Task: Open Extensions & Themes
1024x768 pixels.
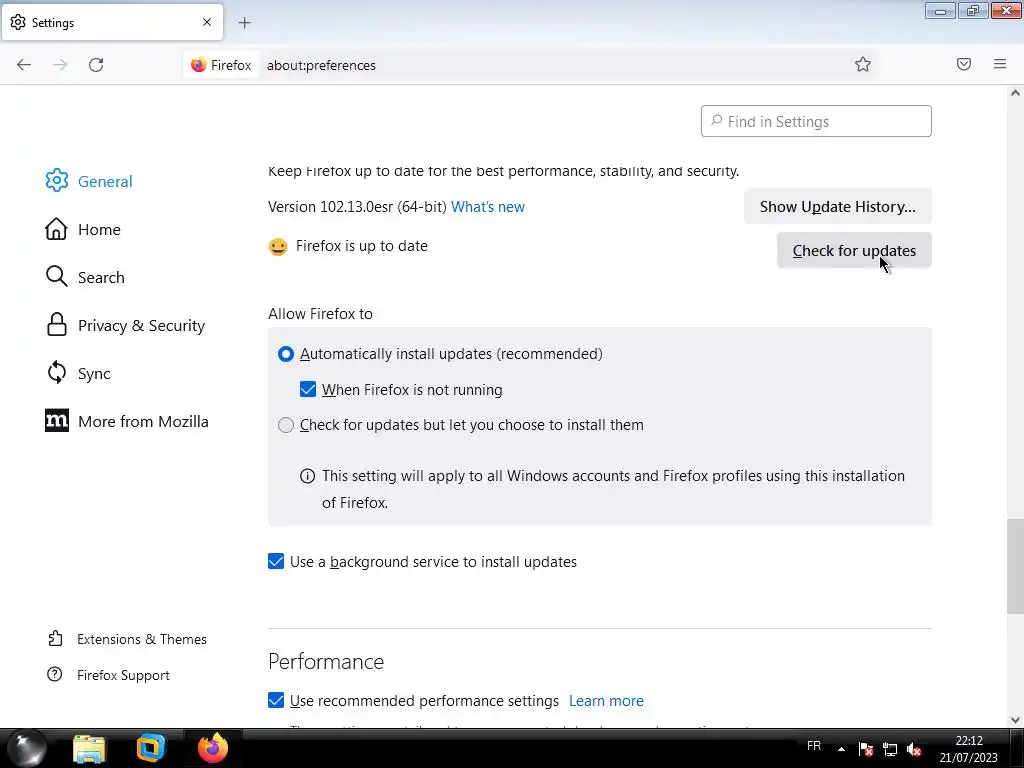Action: click(x=127, y=639)
